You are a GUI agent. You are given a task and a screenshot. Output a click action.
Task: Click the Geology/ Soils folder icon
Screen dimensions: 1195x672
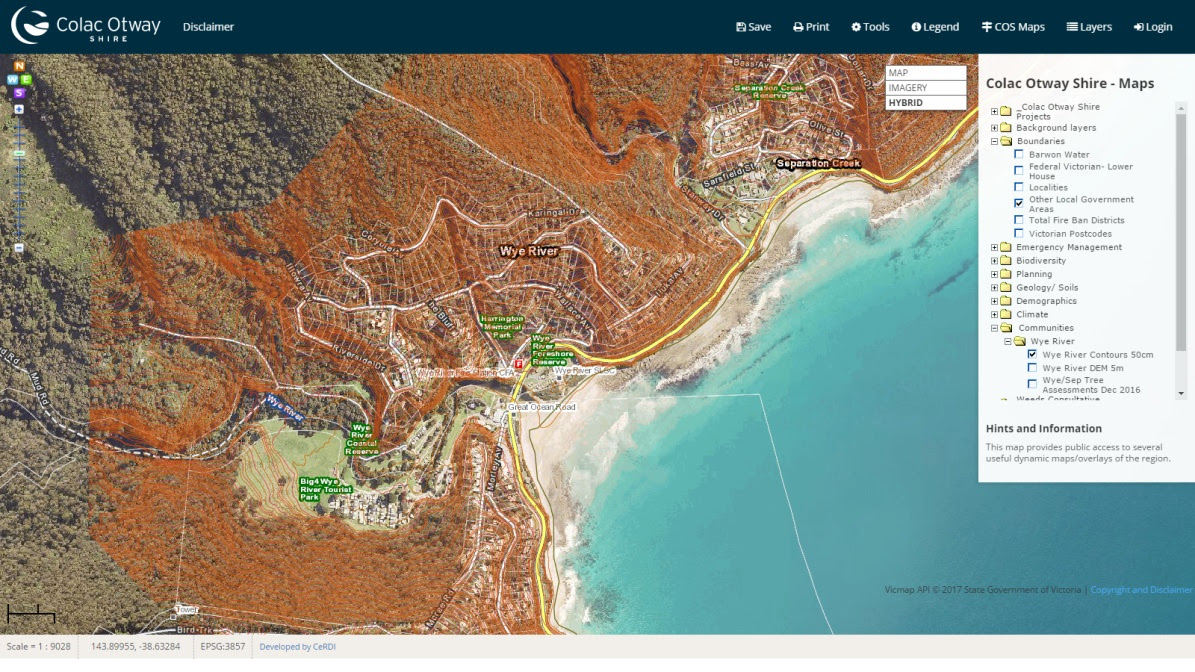pos(1006,288)
